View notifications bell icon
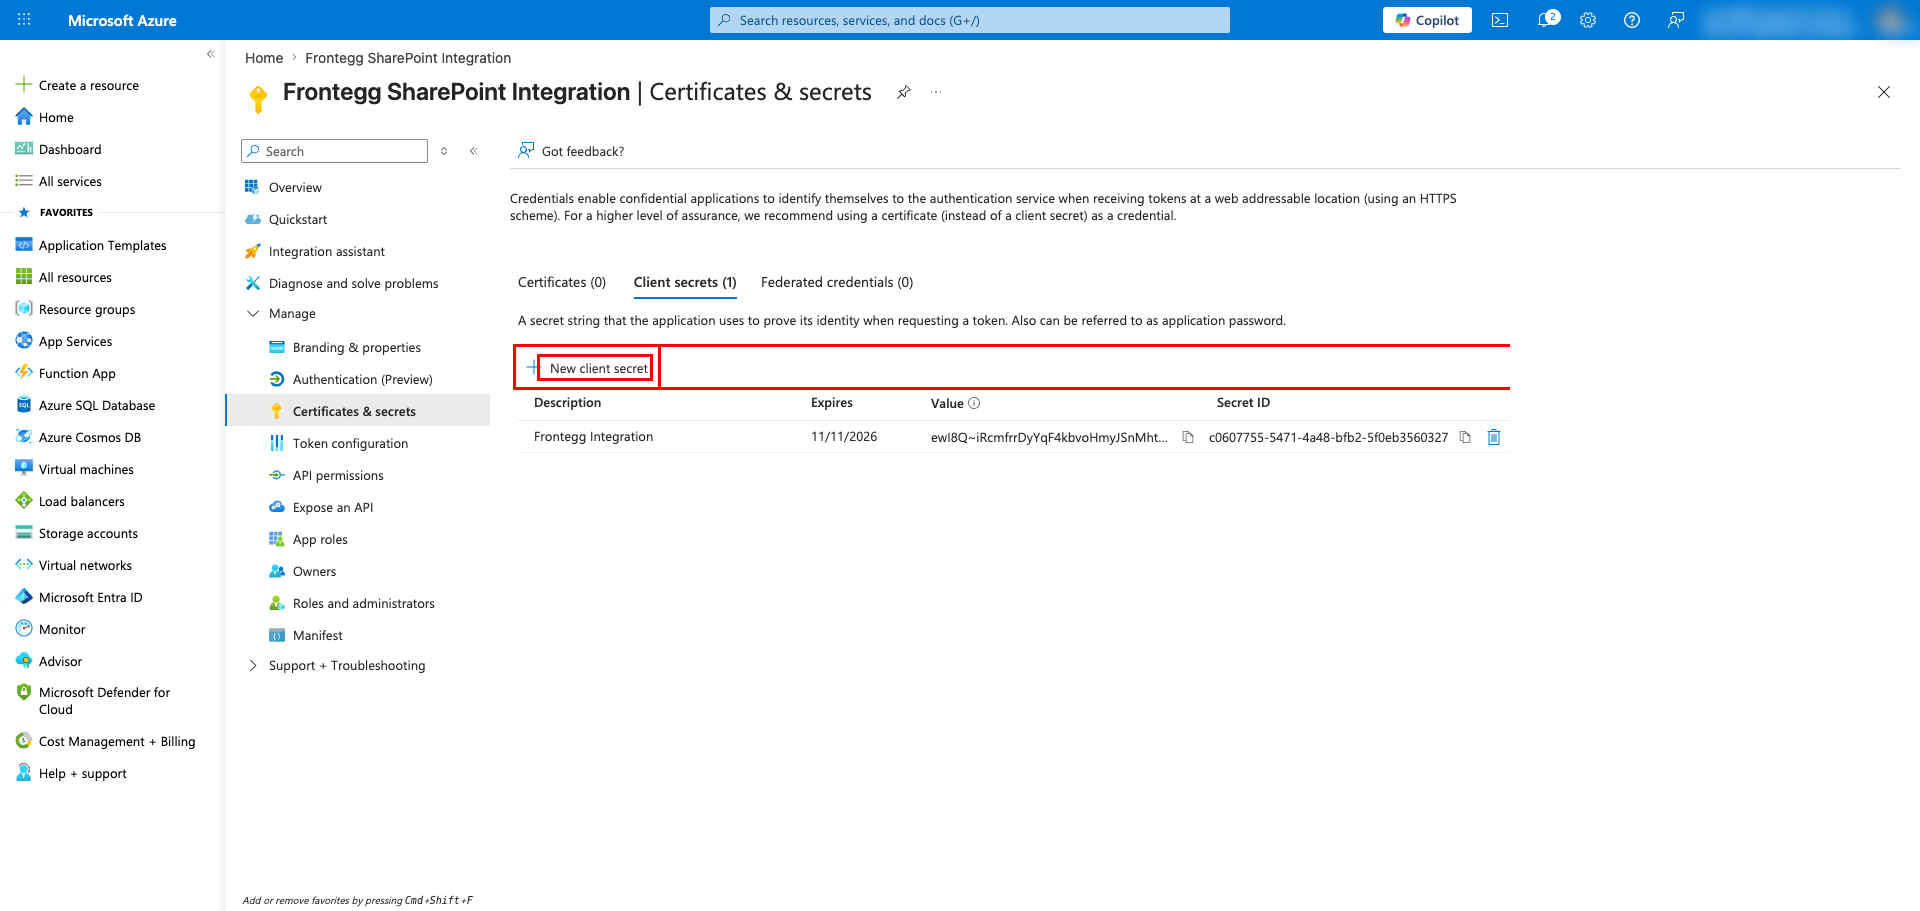Screen dimensions: 1920x911 pyautogui.click(x=1546, y=20)
